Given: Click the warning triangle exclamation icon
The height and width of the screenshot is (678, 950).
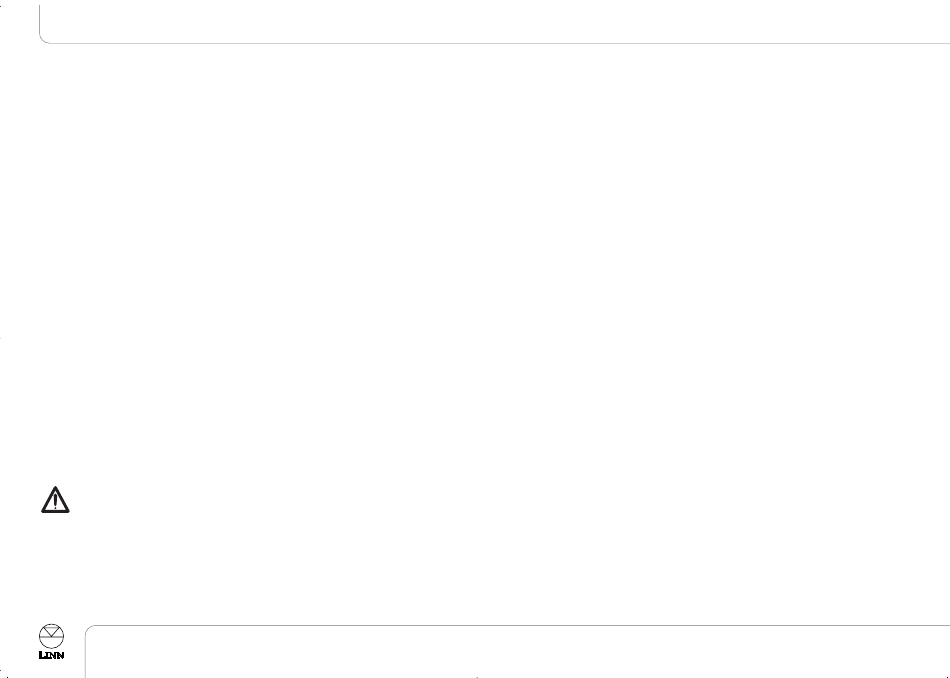Looking at the screenshot, I should click(x=55, y=500).
